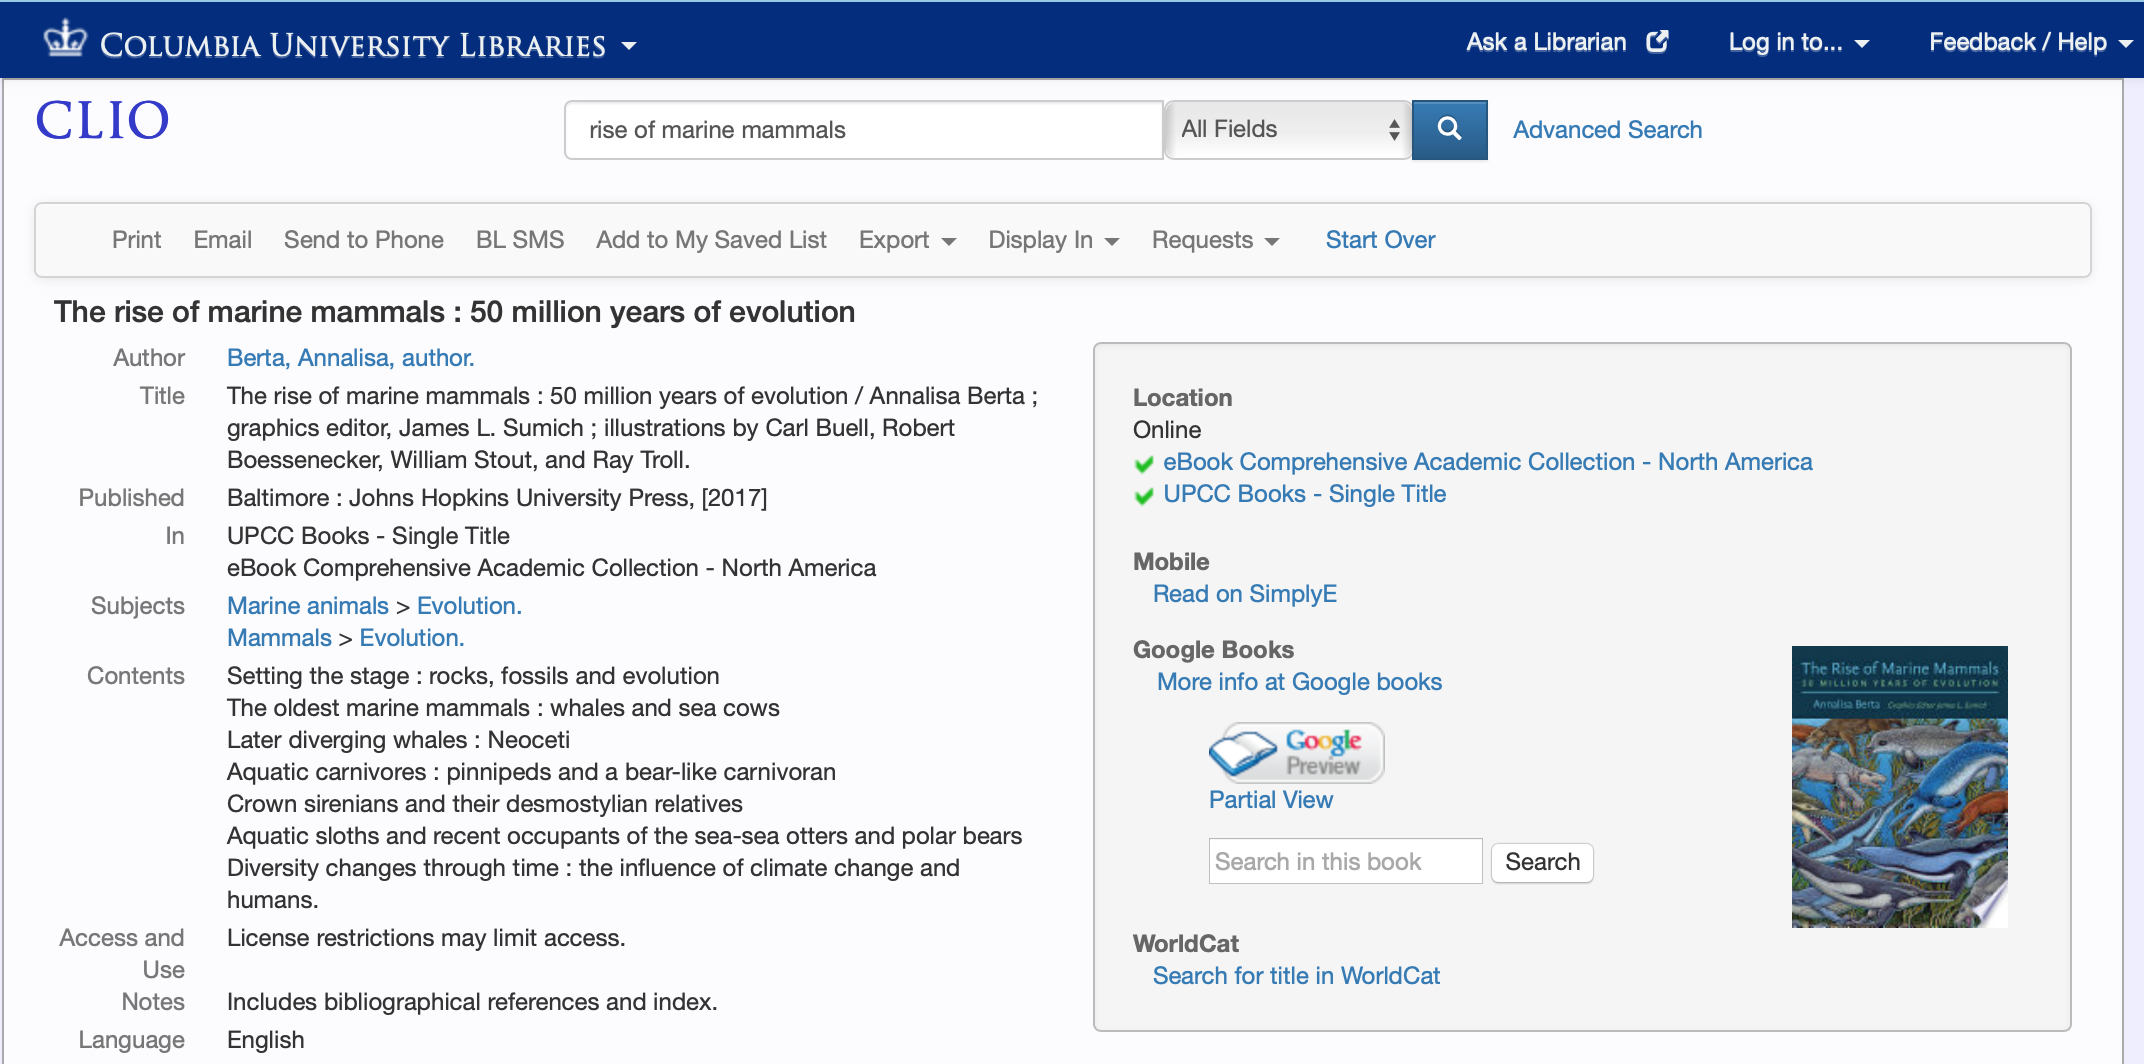
Task: Click green checkmark next to eBook Comprehensive Academic Collection
Action: click(x=1144, y=463)
